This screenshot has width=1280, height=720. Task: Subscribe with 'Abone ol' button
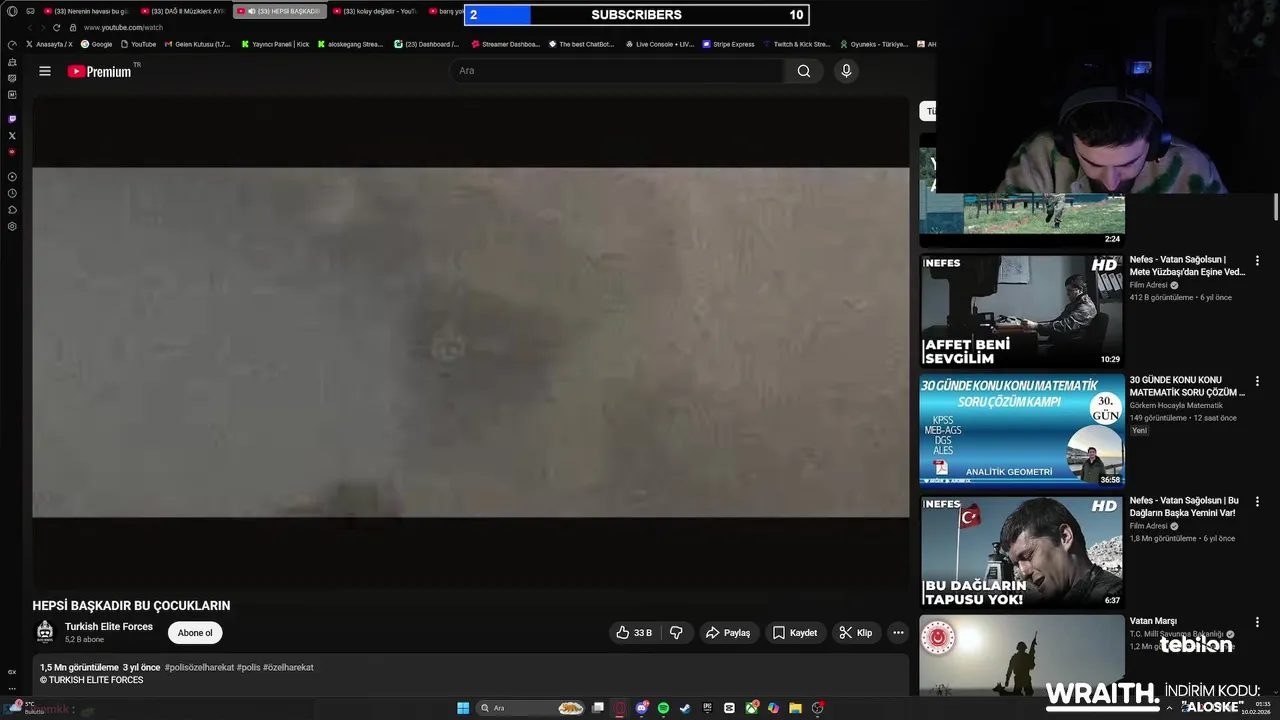(195, 633)
